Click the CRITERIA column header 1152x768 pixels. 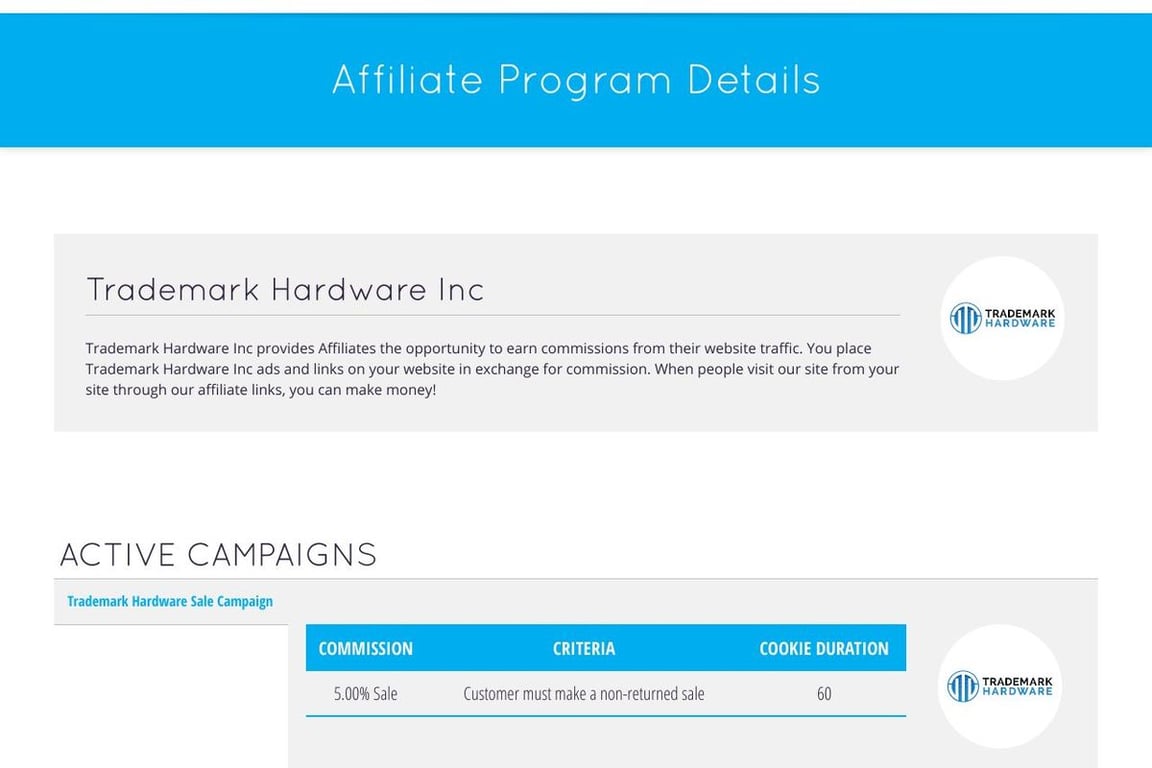click(x=584, y=648)
